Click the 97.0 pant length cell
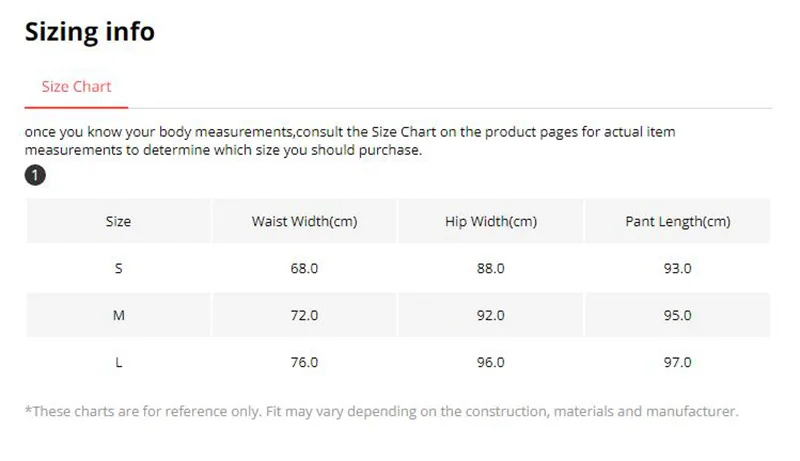This screenshot has width=800, height=461. click(677, 363)
